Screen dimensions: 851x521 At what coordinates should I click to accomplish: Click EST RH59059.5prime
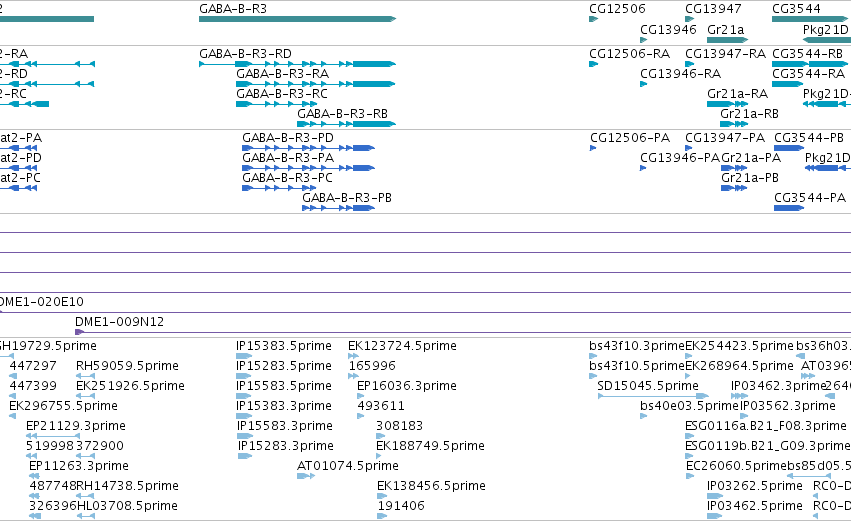(x=128, y=366)
